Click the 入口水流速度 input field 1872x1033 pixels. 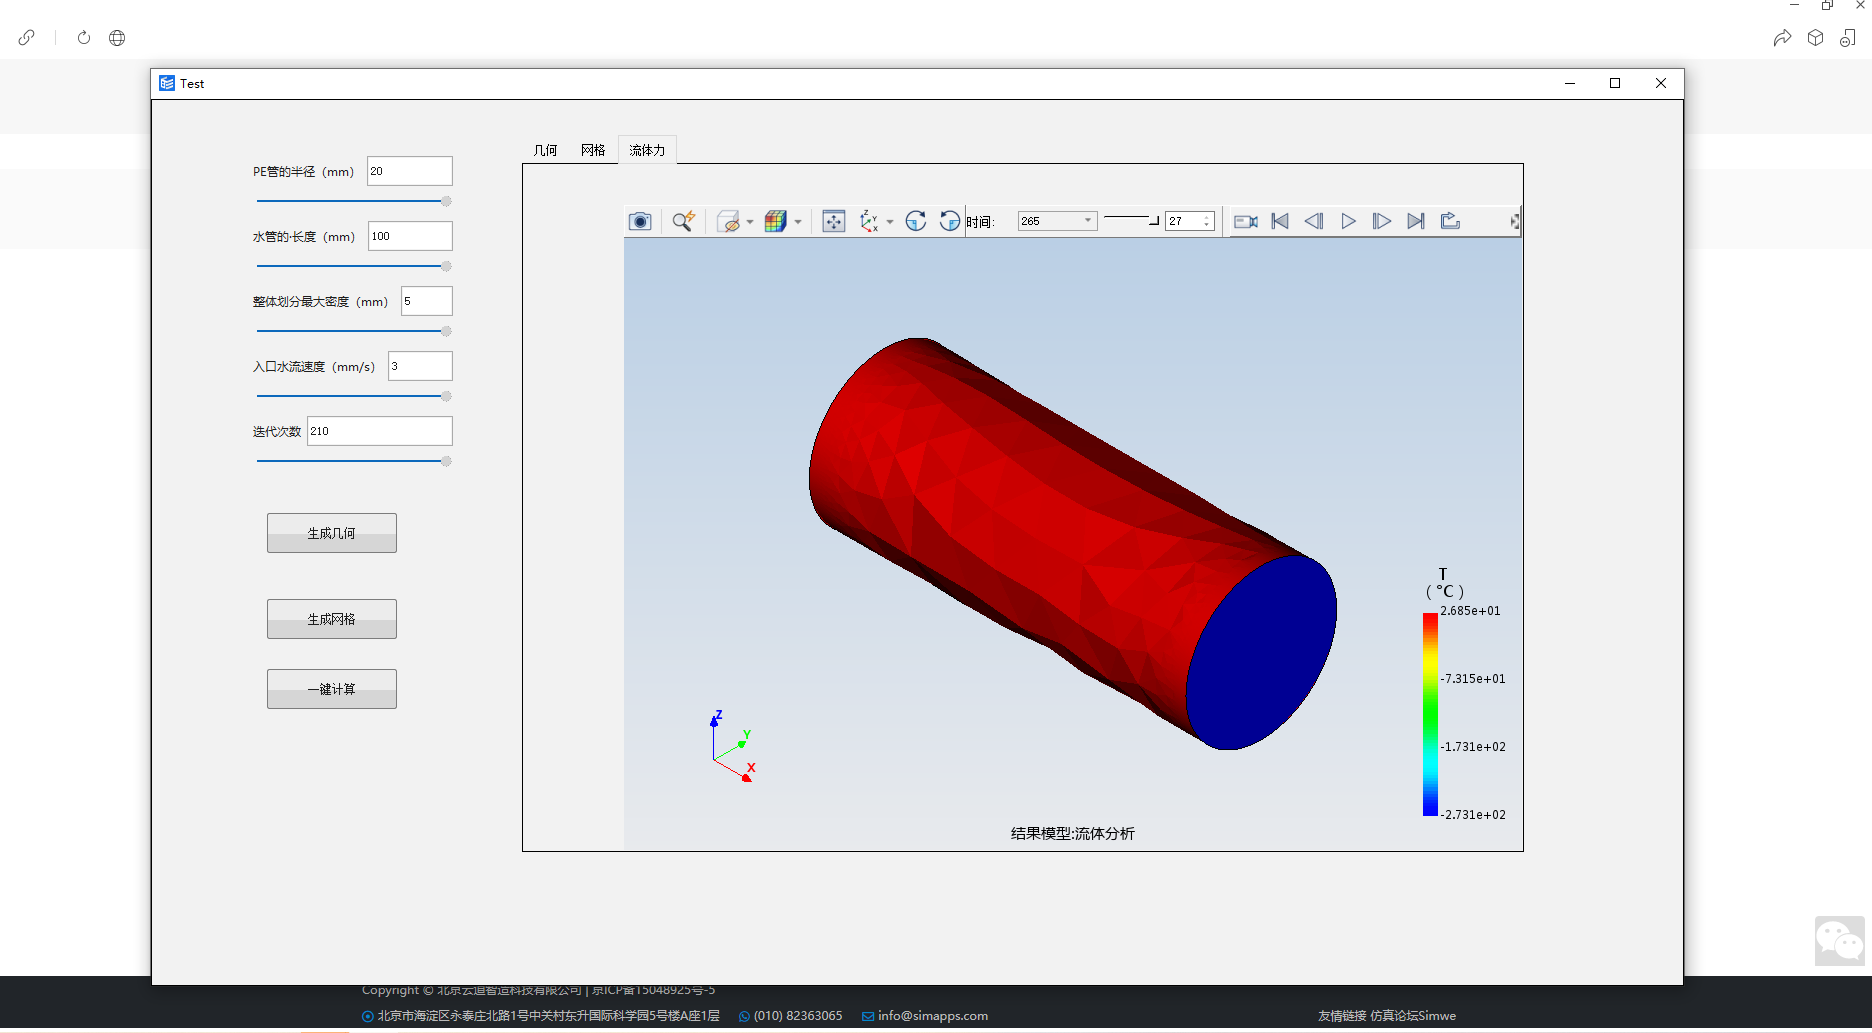click(420, 366)
